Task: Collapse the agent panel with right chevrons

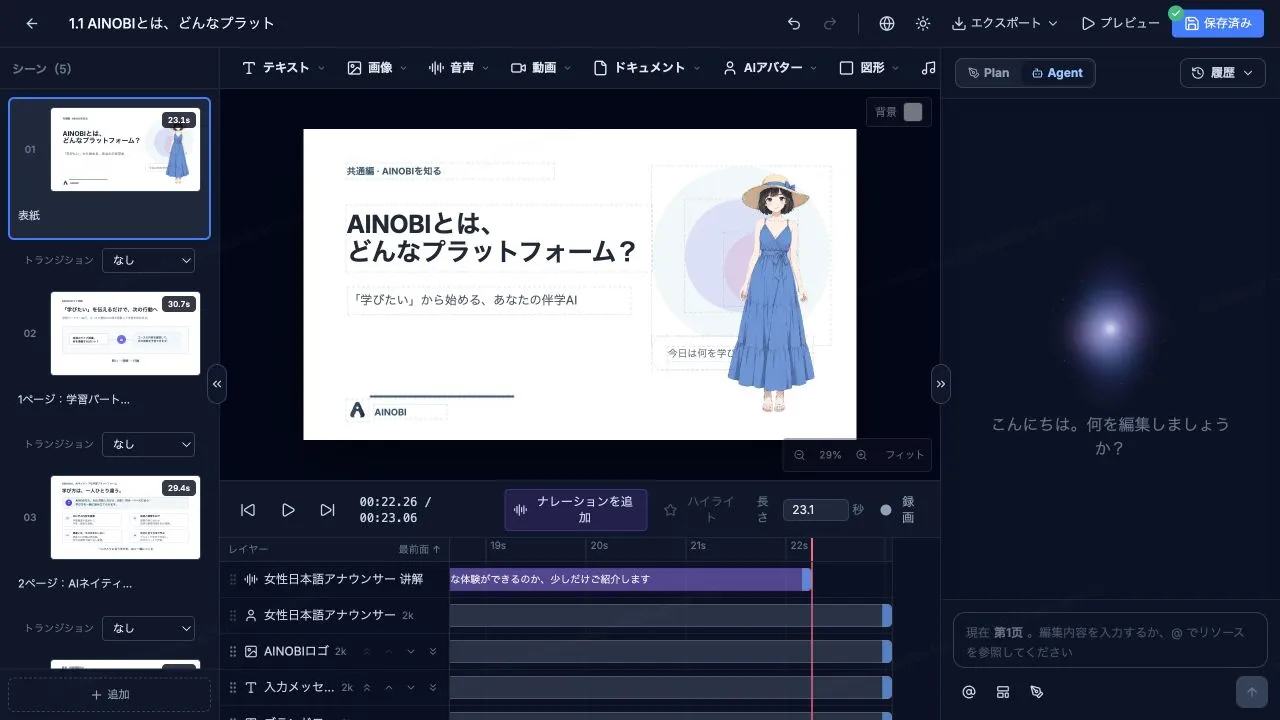Action: [x=940, y=384]
